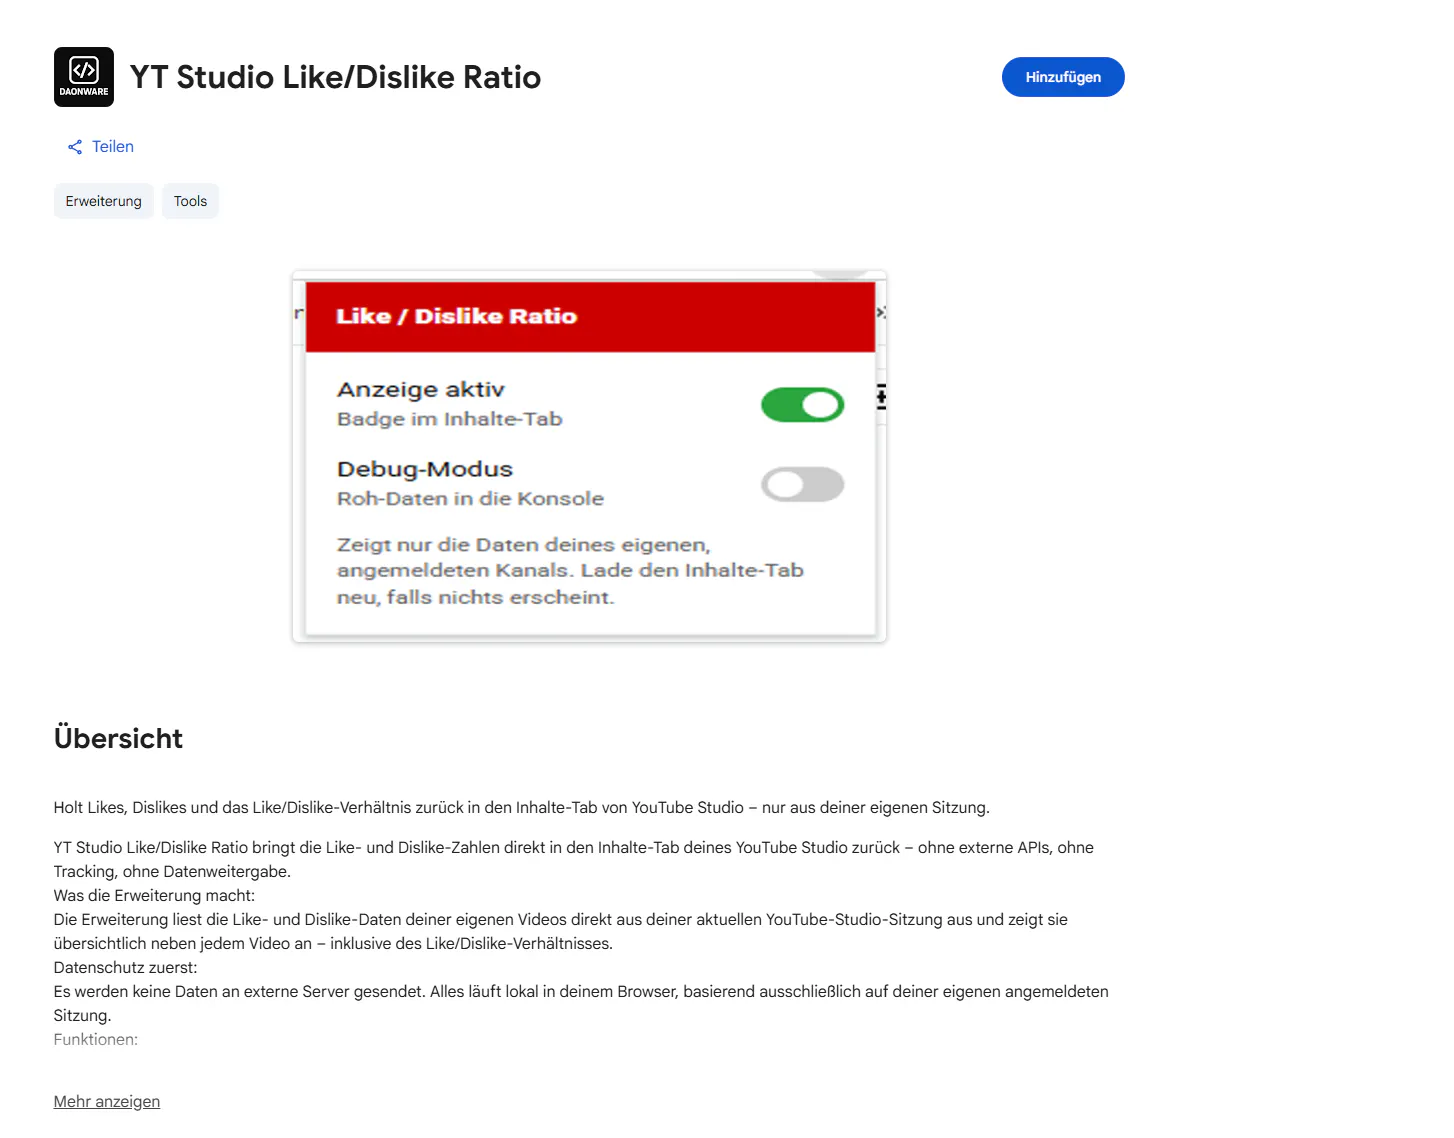Select the Tools category chip
The image size is (1454, 1138).
click(x=190, y=201)
